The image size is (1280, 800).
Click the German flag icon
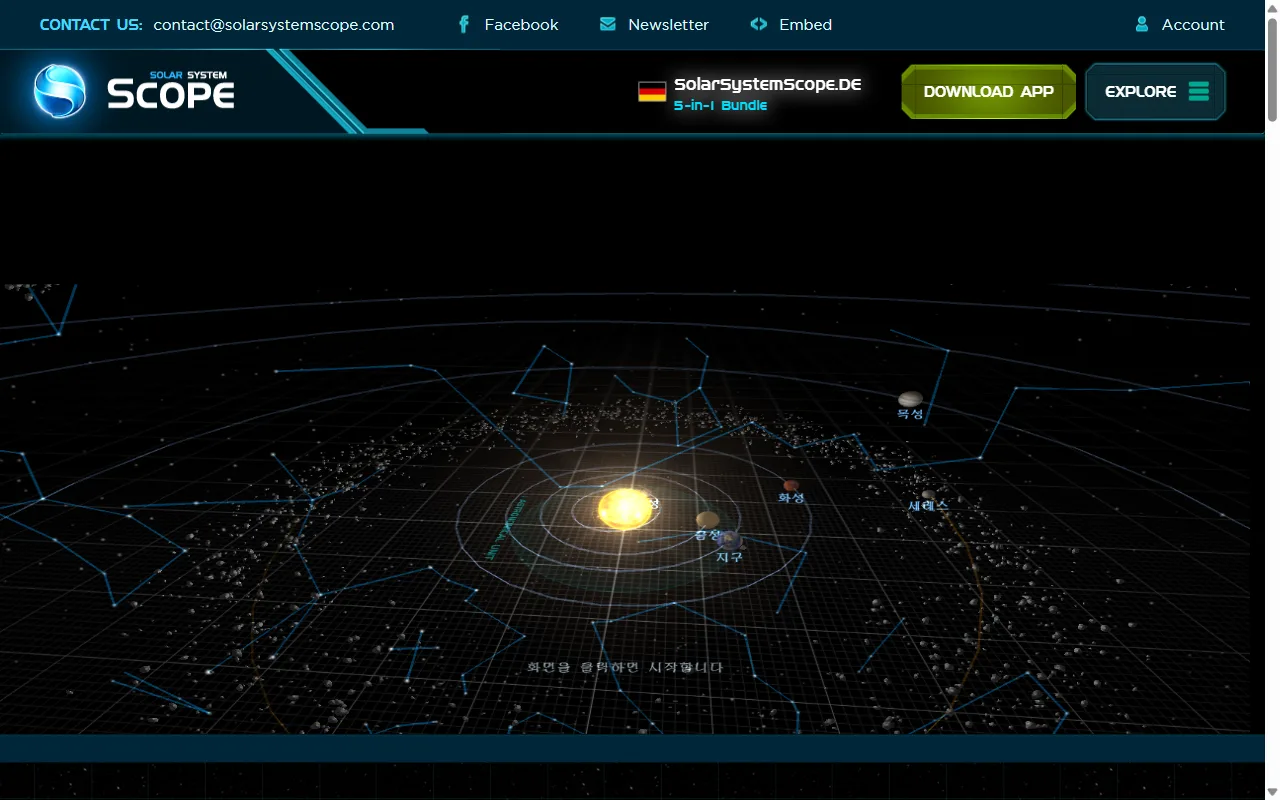tap(652, 92)
